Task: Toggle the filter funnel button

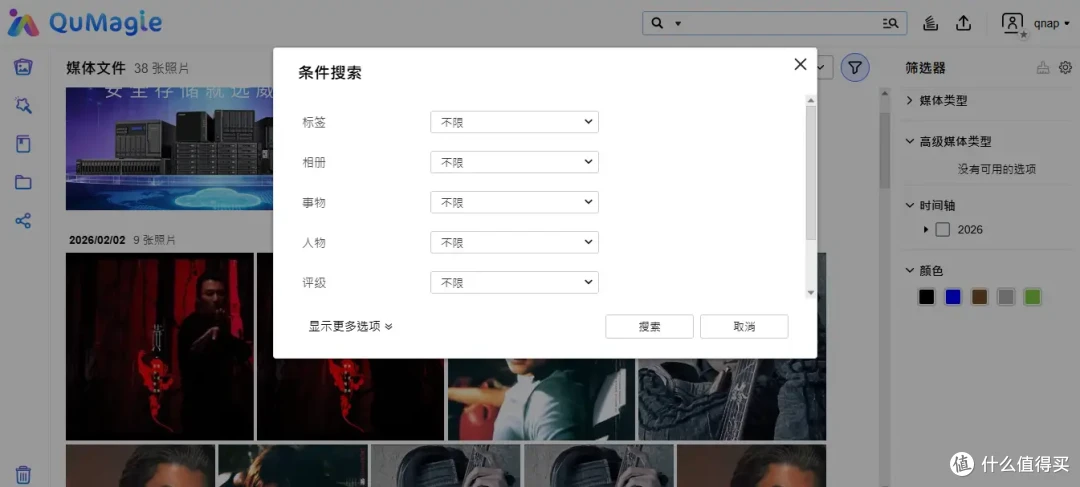Action: 855,68
